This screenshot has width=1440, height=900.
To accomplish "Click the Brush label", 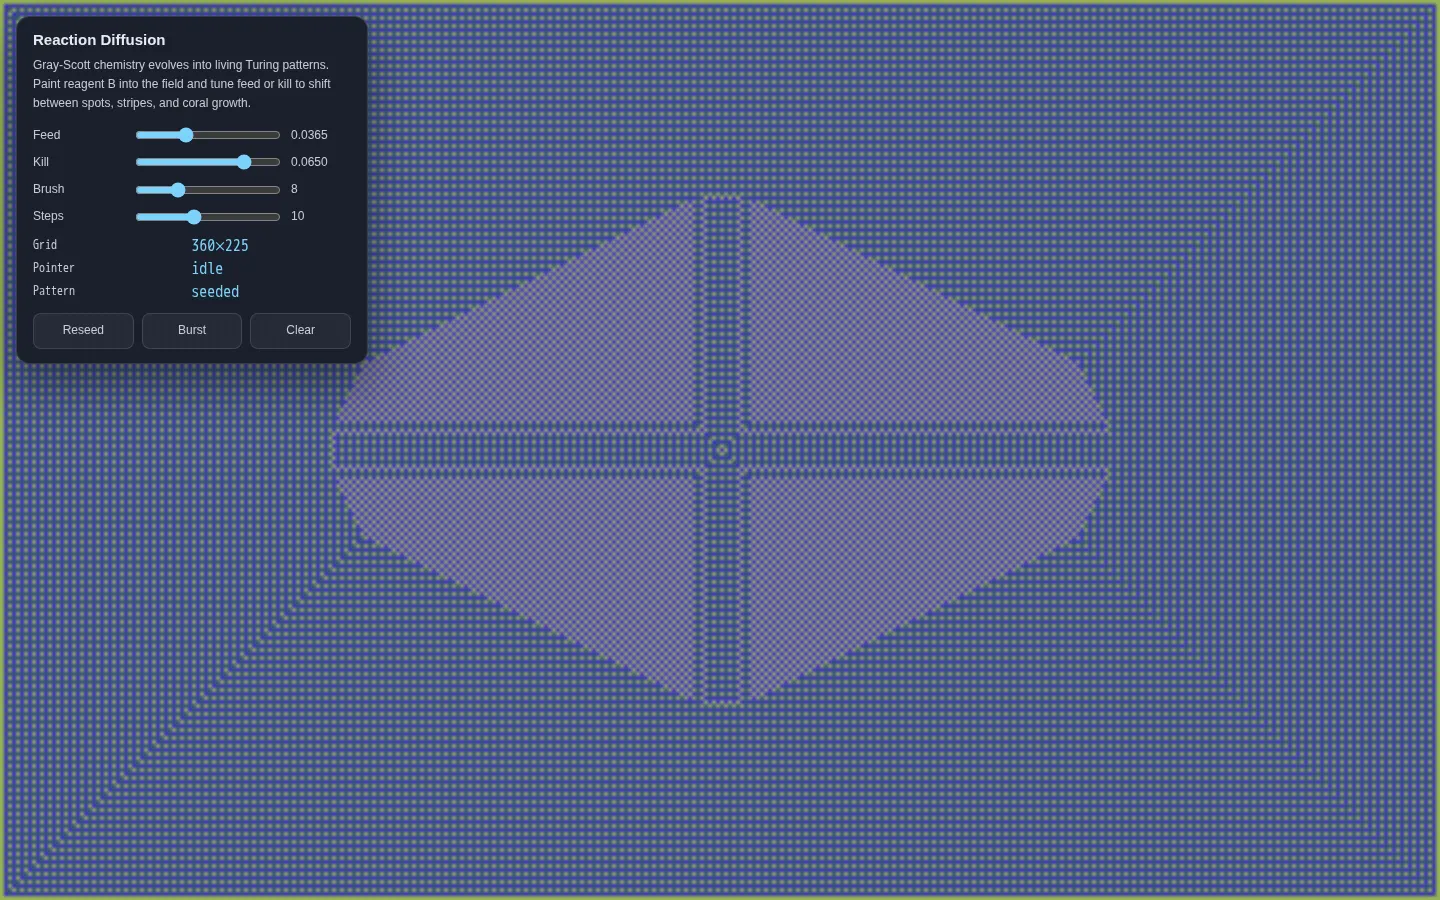I will (49, 189).
